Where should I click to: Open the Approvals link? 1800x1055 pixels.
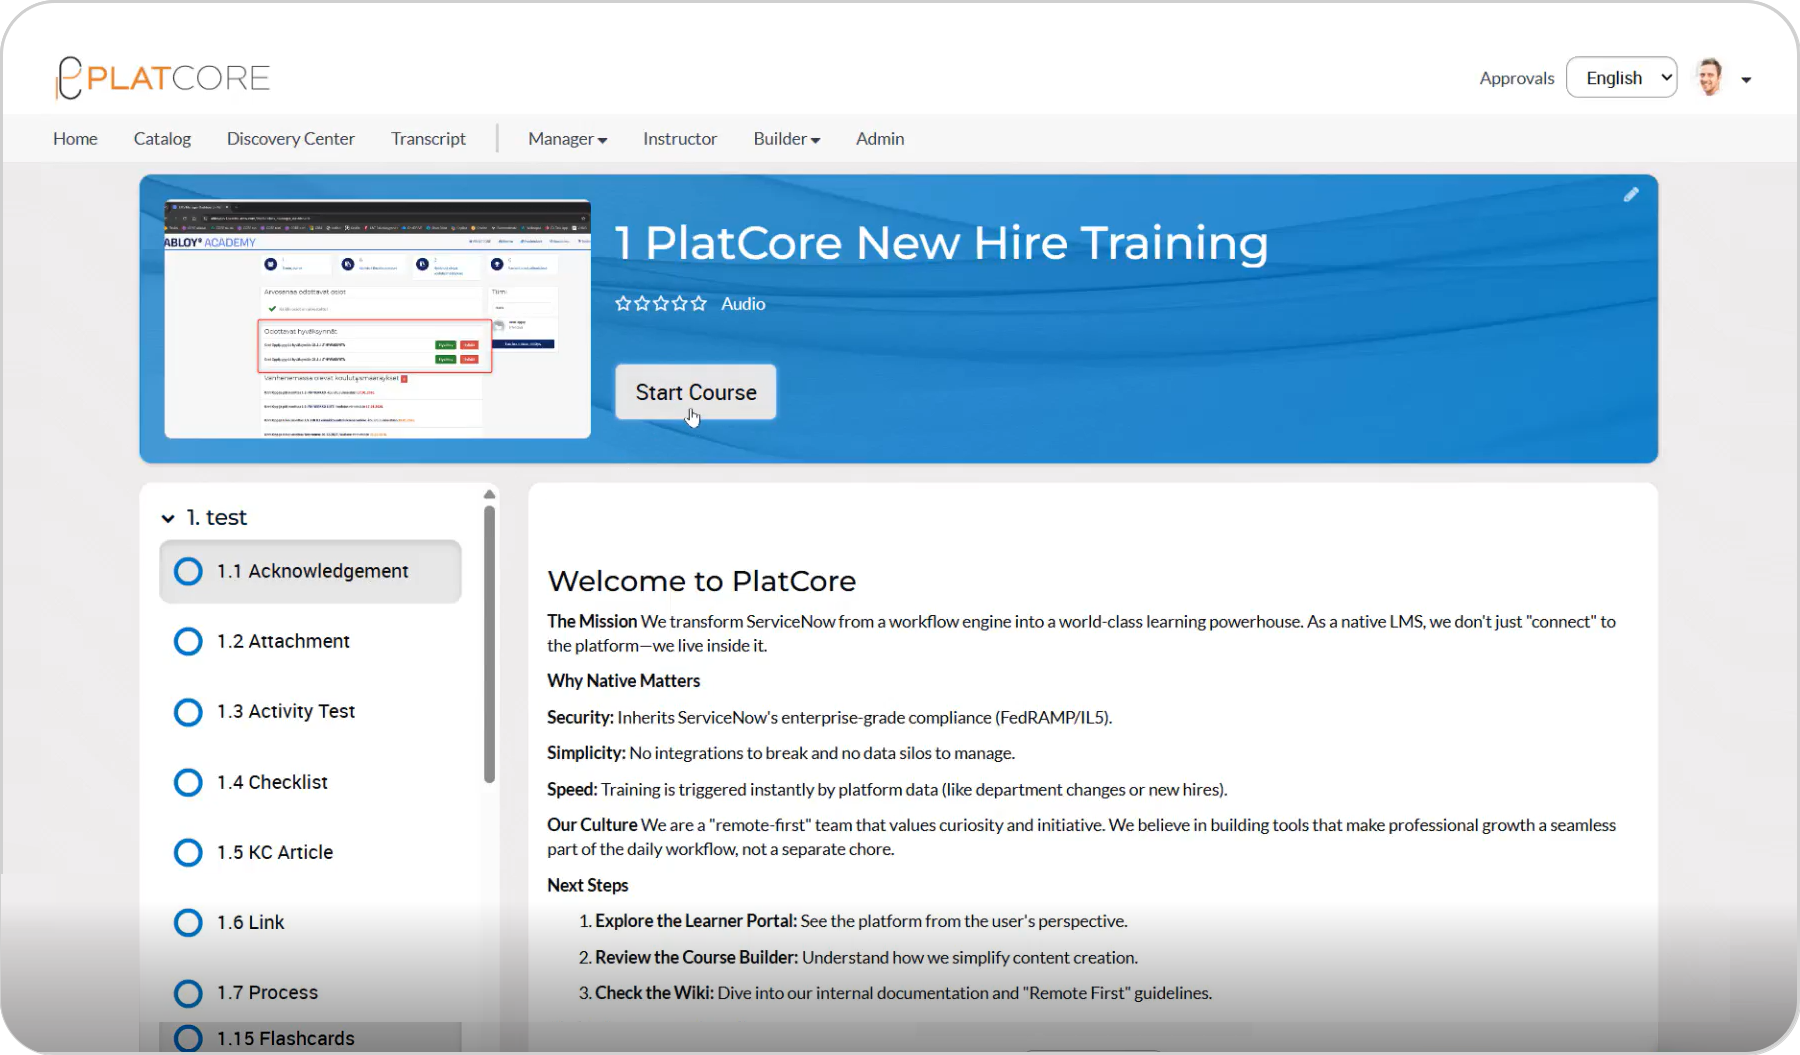1516,77
